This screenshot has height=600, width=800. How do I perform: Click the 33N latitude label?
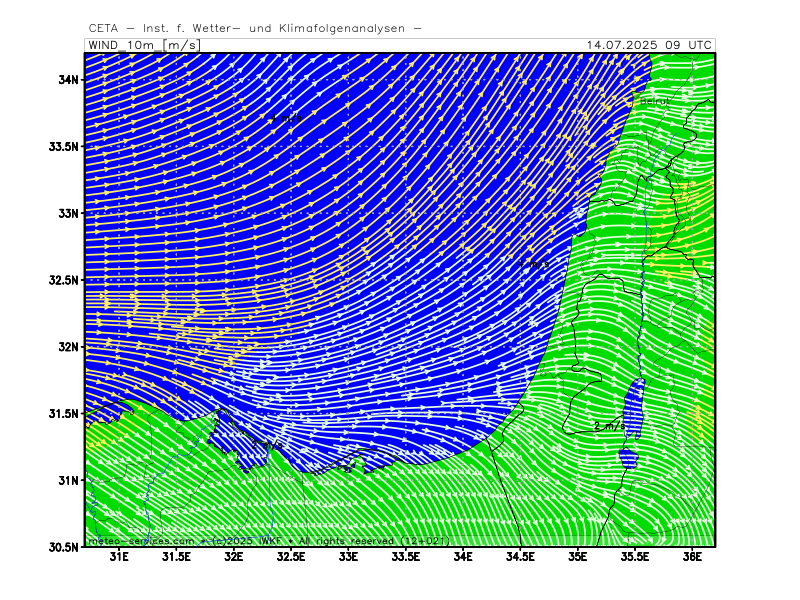tap(68, 213)
